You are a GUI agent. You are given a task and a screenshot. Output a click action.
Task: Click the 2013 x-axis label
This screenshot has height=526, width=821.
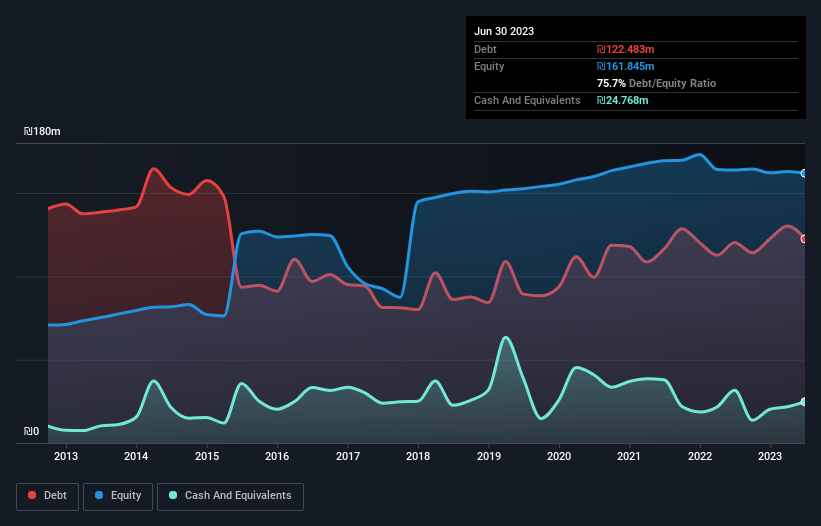tap(66, 456)
